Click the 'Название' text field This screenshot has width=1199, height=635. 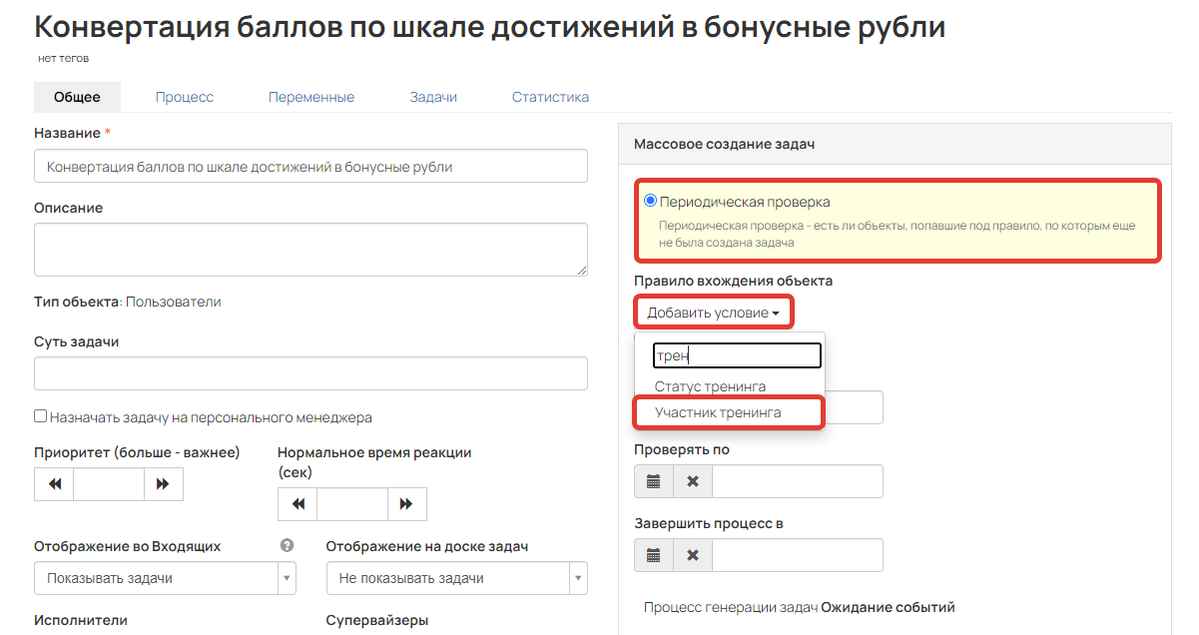tap(310, 166)
